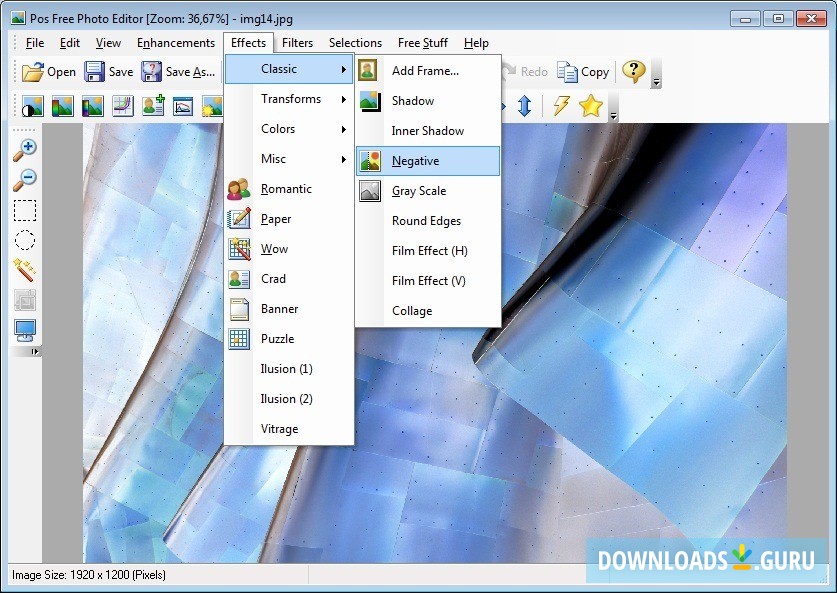Select Ilusion (2) effect

(289, 399)
